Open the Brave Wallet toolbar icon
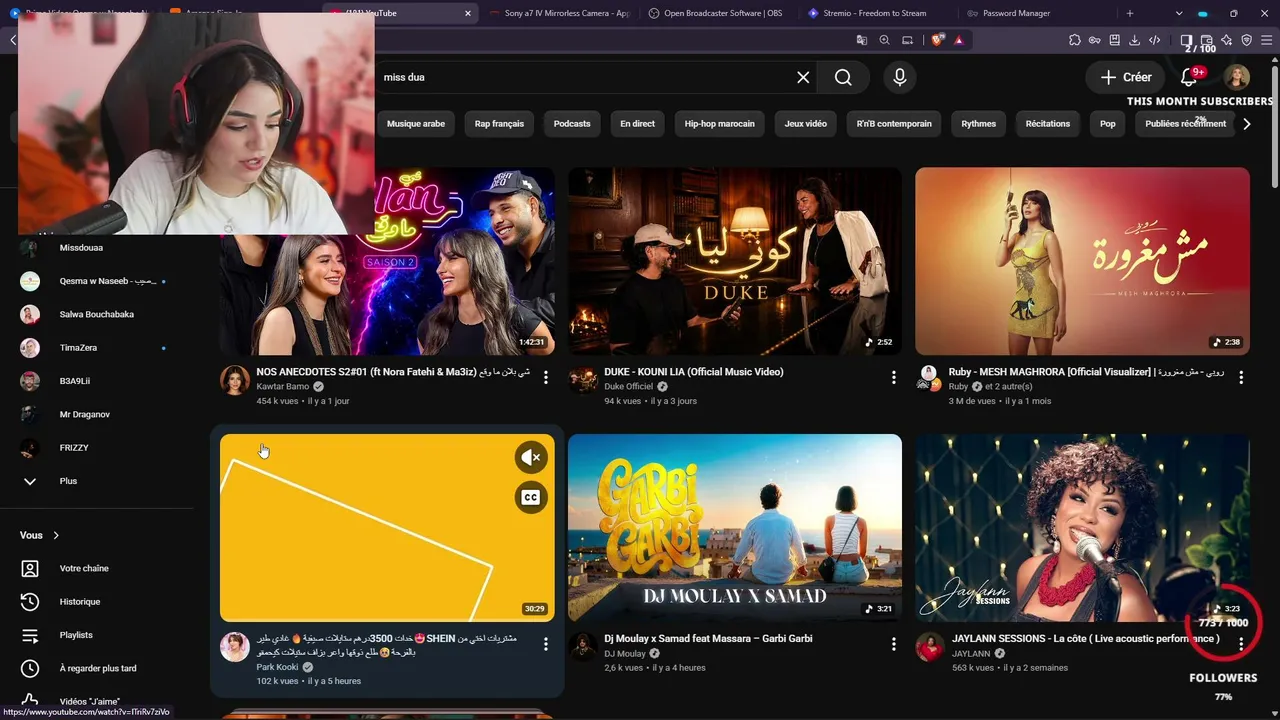Screen dimensions: 1280x720 tap(1206, 40)
